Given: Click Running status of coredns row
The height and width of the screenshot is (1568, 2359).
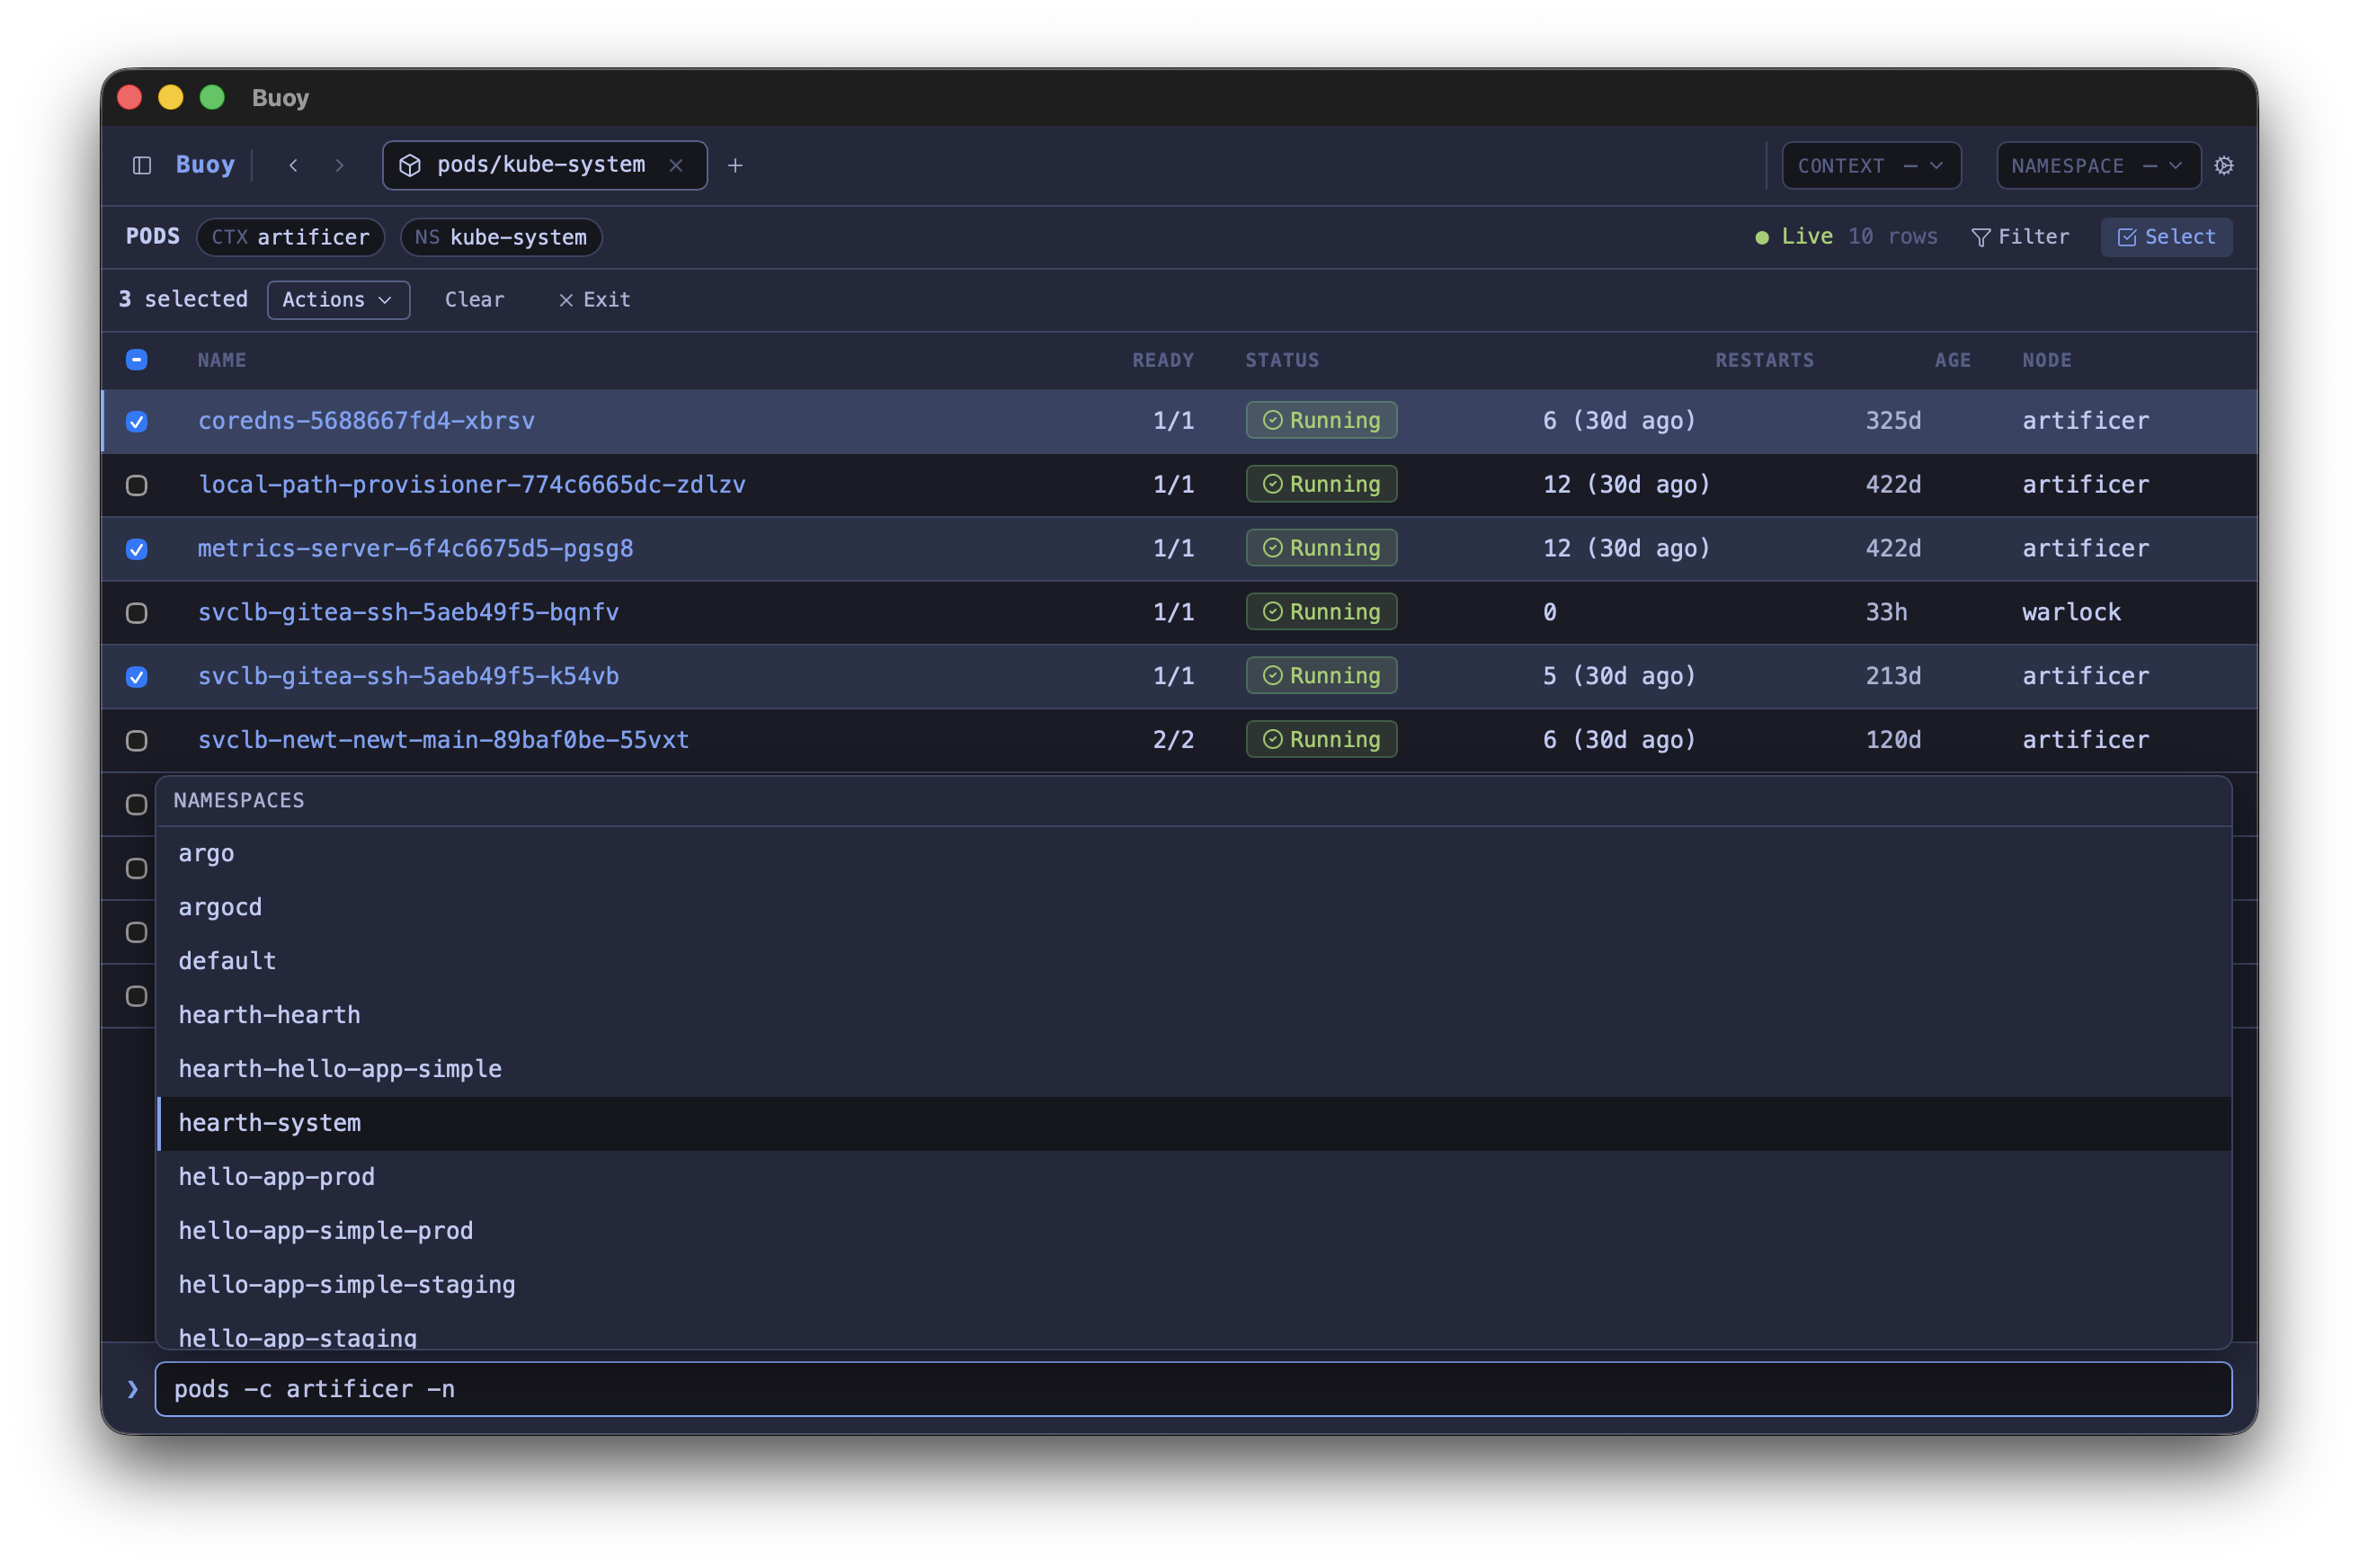Looking at the screenshot, I should pos(1321,420).
